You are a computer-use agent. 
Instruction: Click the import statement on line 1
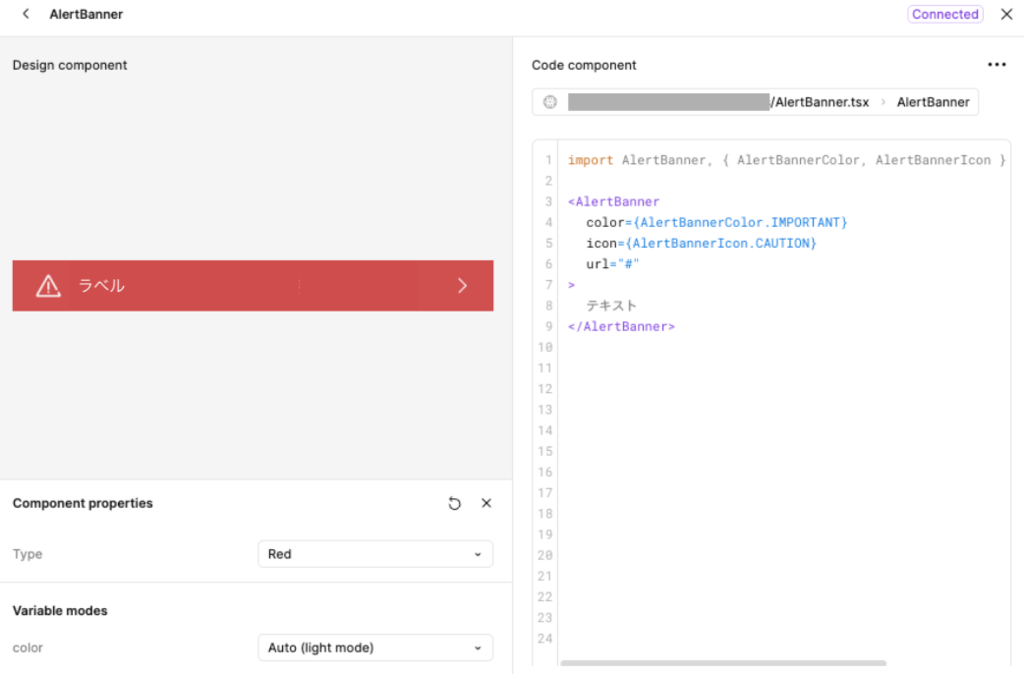click(786, 160)
